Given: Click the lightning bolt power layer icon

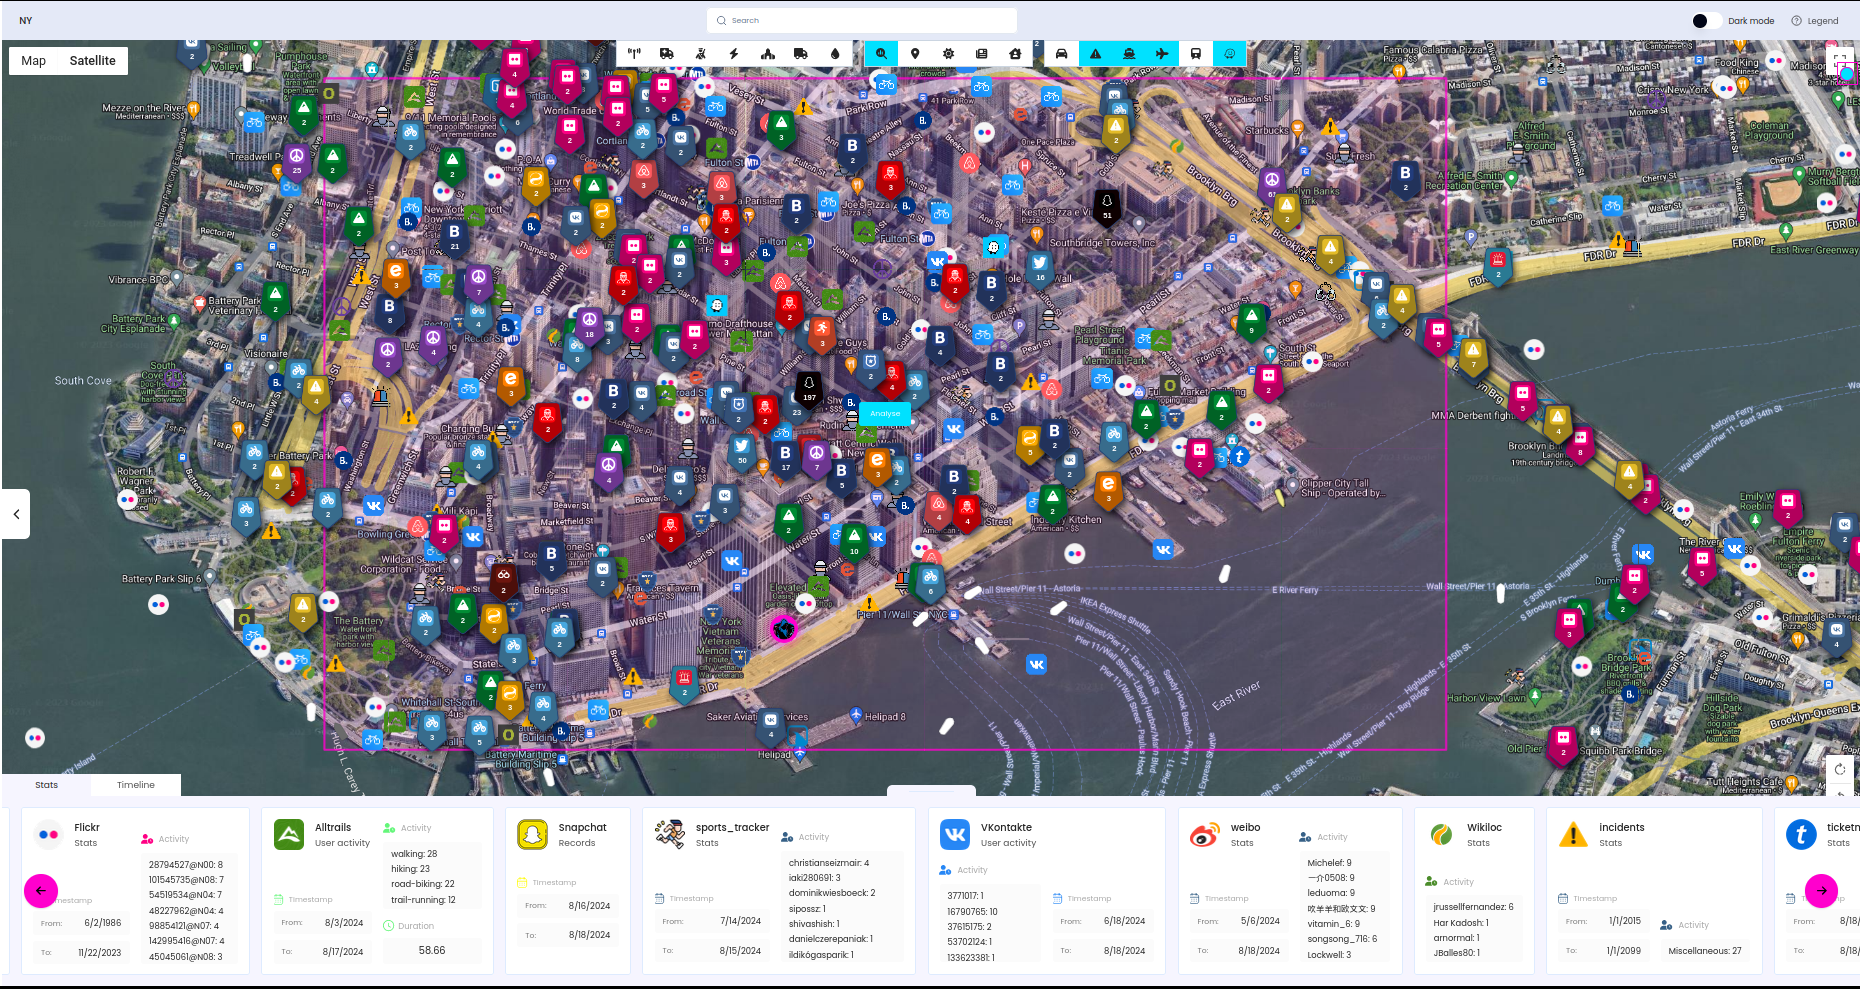Looking at the screenshot, I should click(x=734, y=54).
